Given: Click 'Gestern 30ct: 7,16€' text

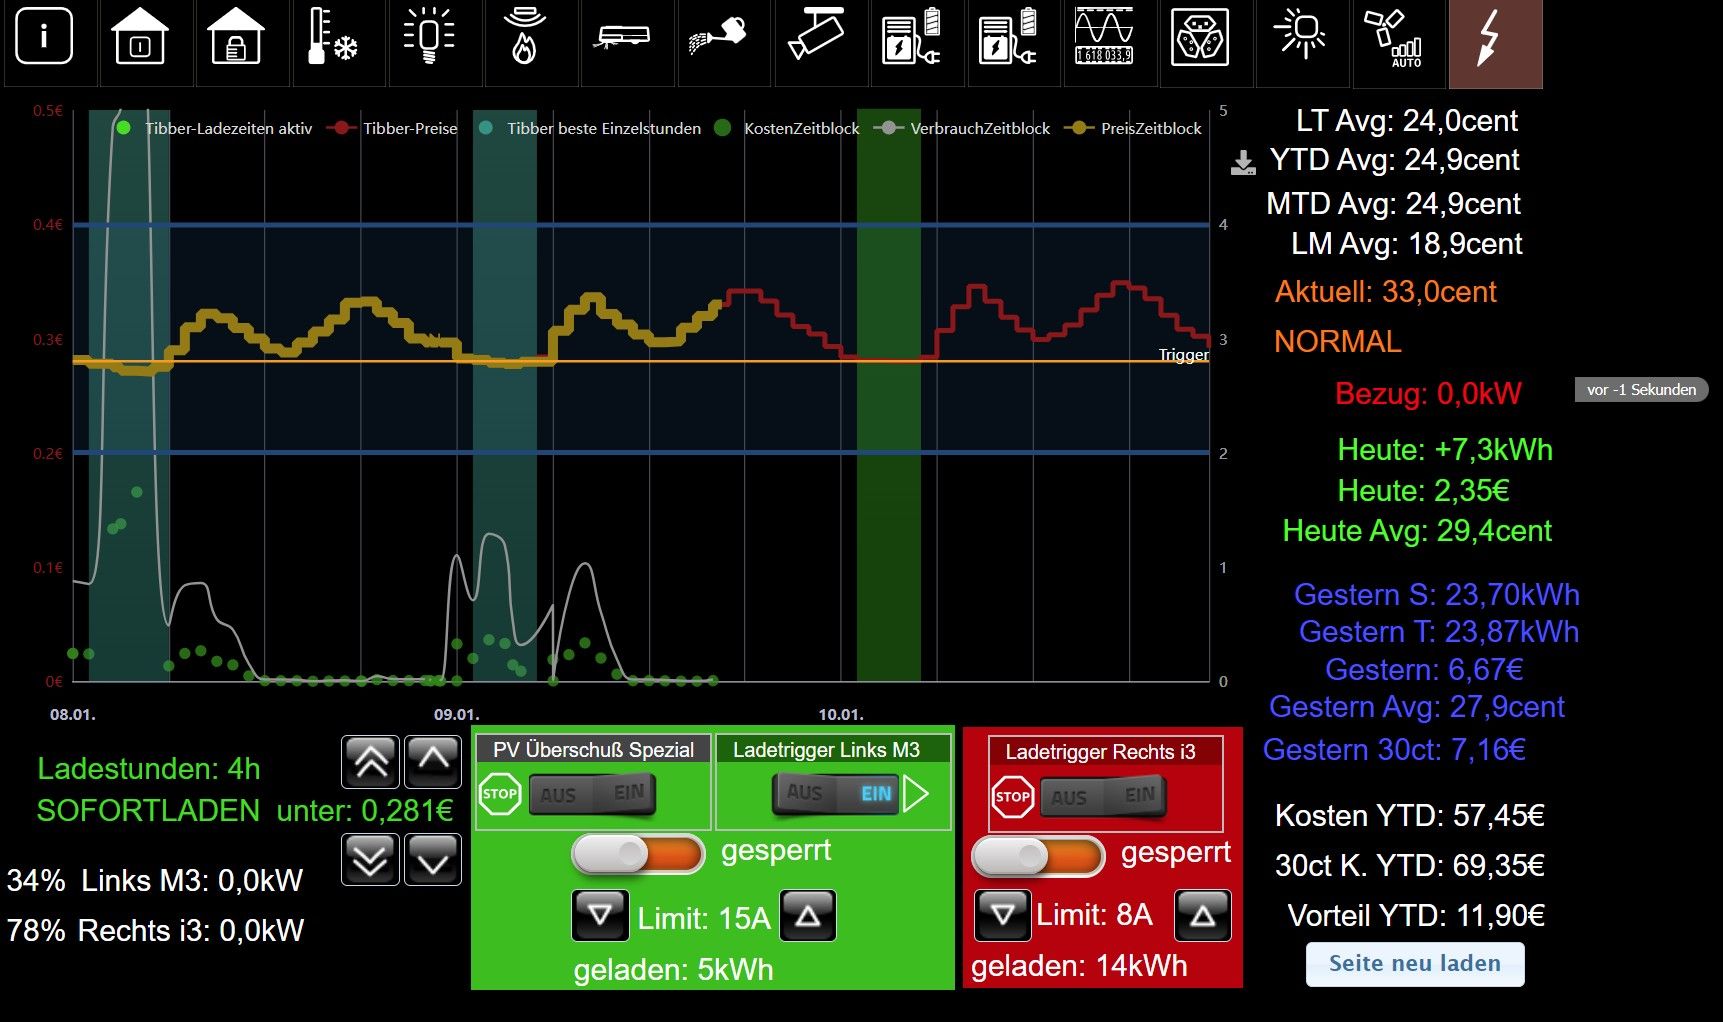Looking at the screenshot, I should click(1394, 749).
